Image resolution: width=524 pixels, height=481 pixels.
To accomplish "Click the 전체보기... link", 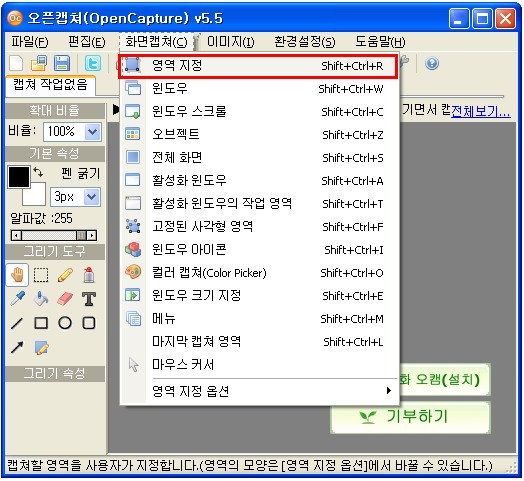I will [x=481, y=111].
